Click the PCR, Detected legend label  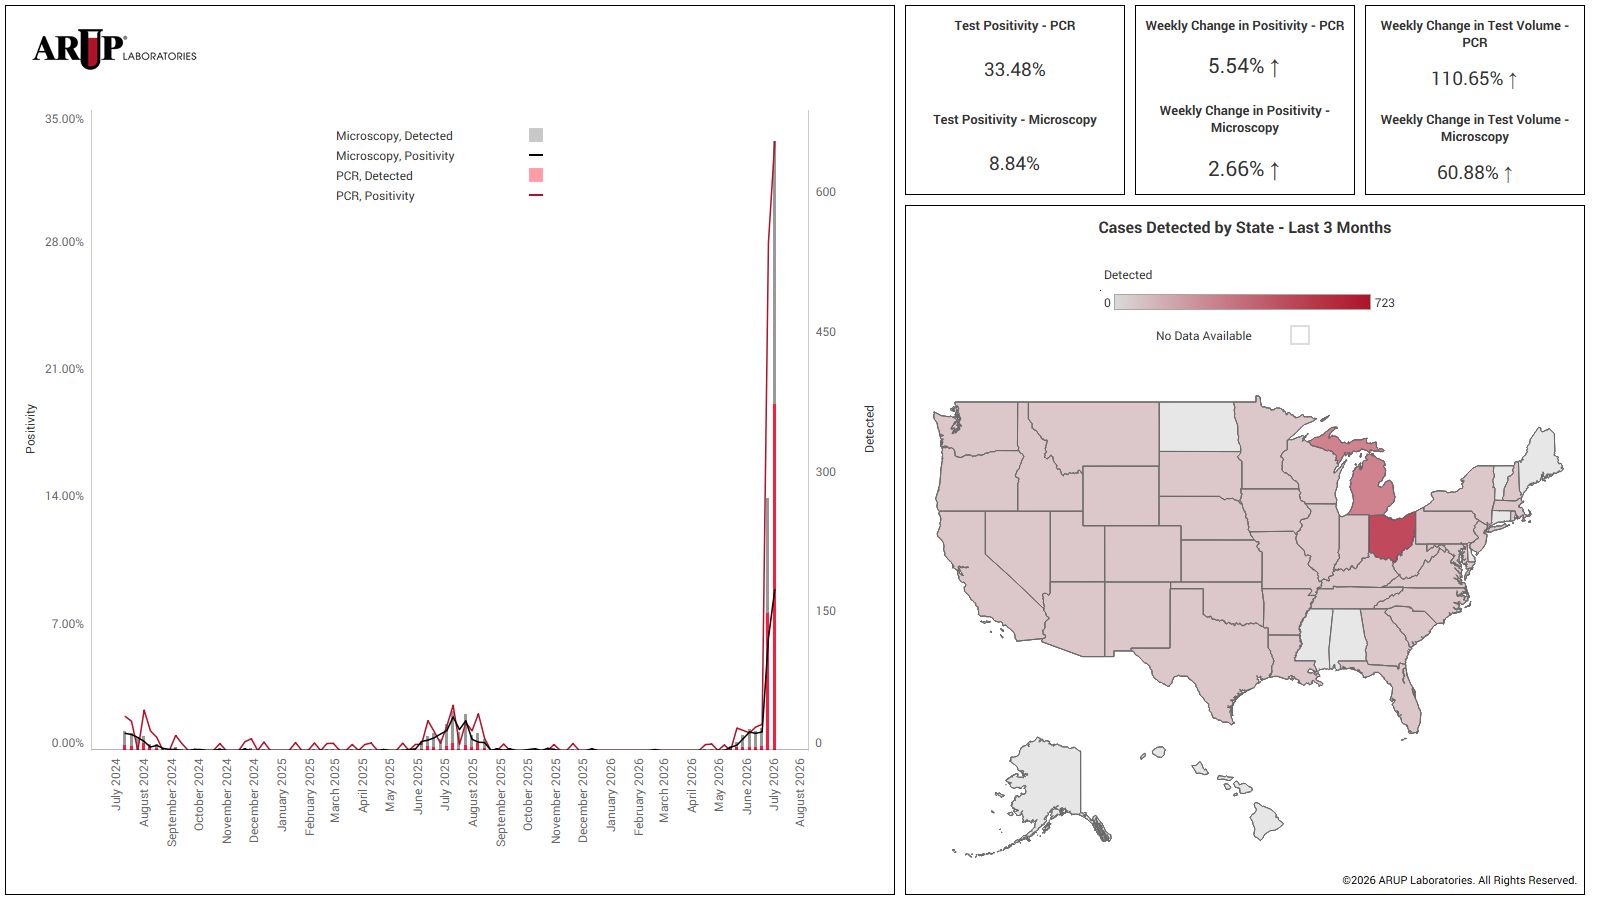(x=374, y=176)
